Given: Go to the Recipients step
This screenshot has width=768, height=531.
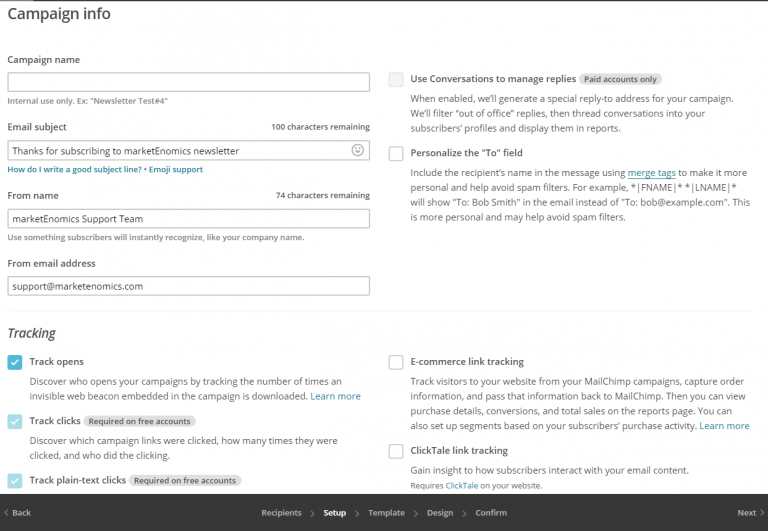Looking at the screenshot, I should point(281,513).
